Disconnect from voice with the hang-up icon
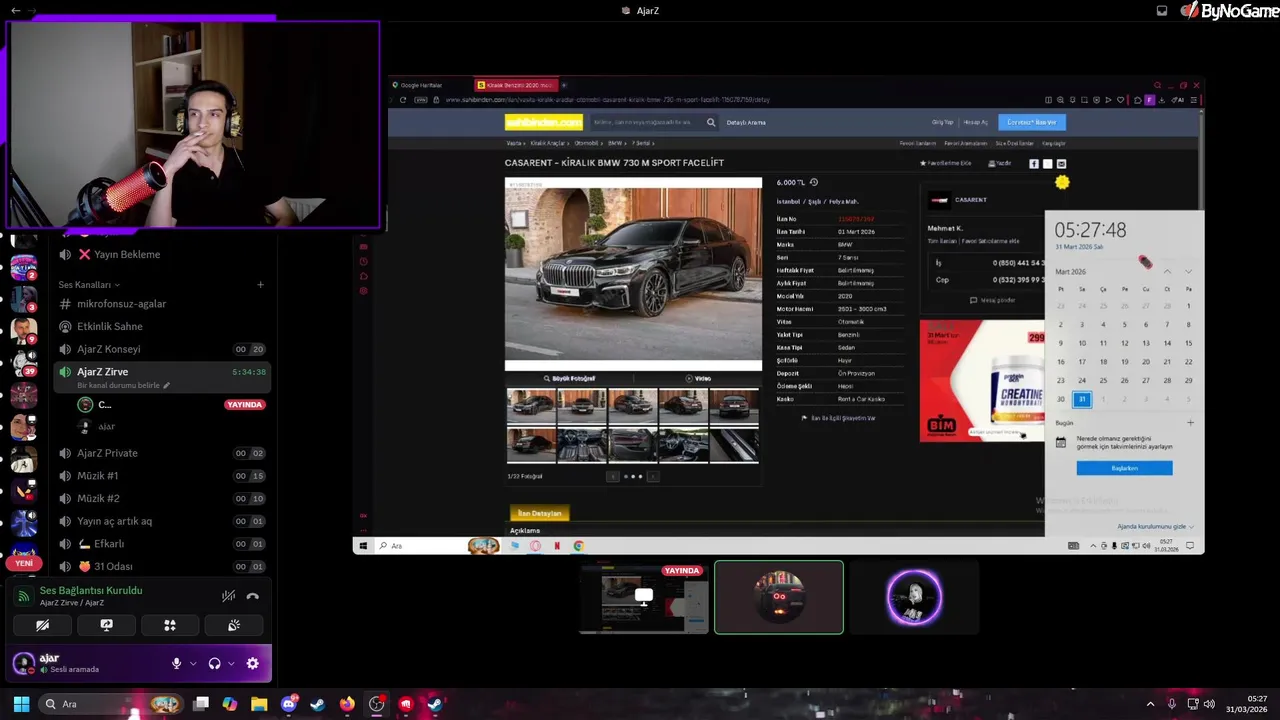 coord(253,596)
